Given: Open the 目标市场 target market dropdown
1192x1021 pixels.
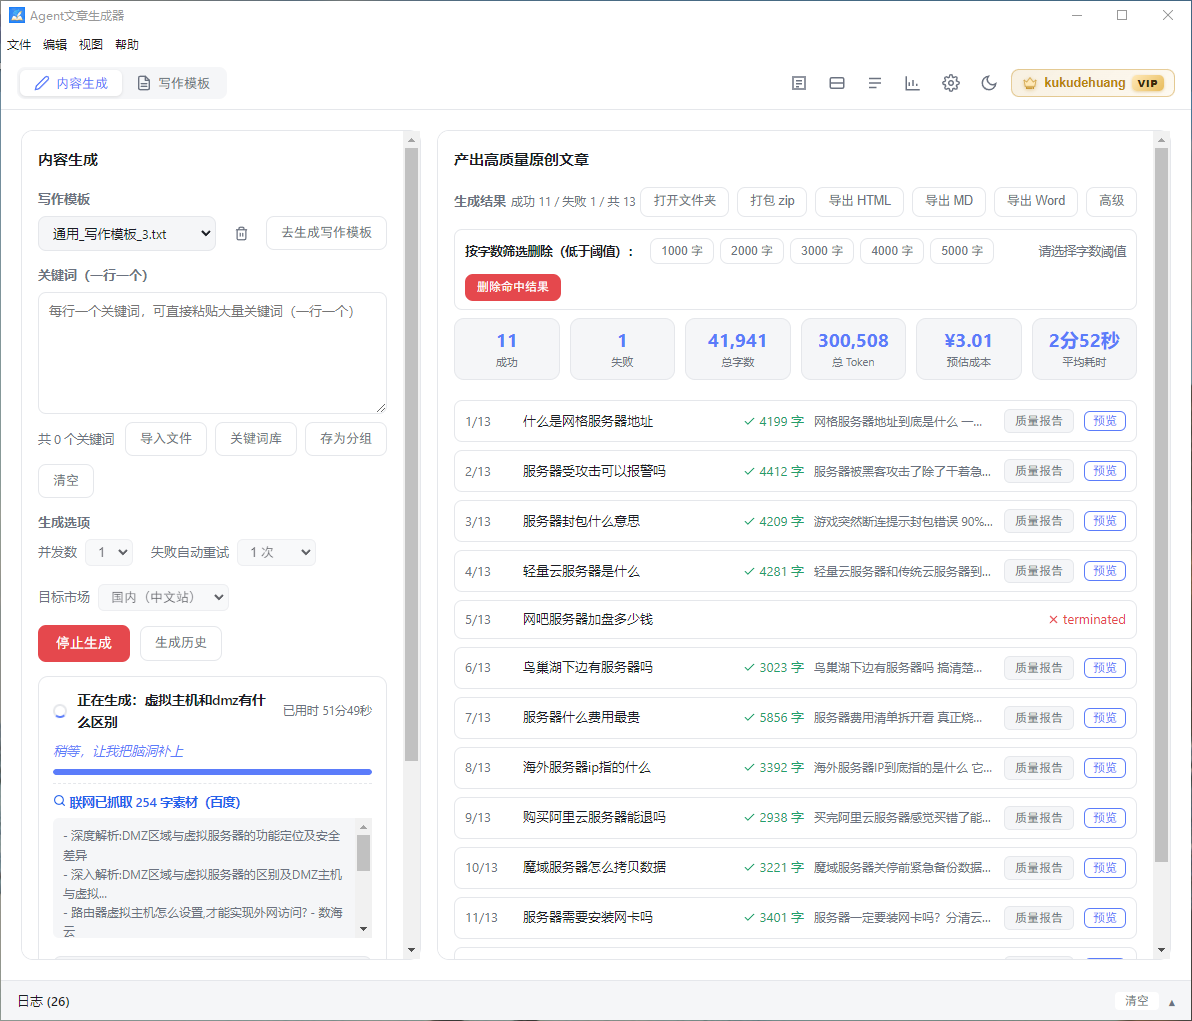Looking at the screenshot, I should click(163, 598).
